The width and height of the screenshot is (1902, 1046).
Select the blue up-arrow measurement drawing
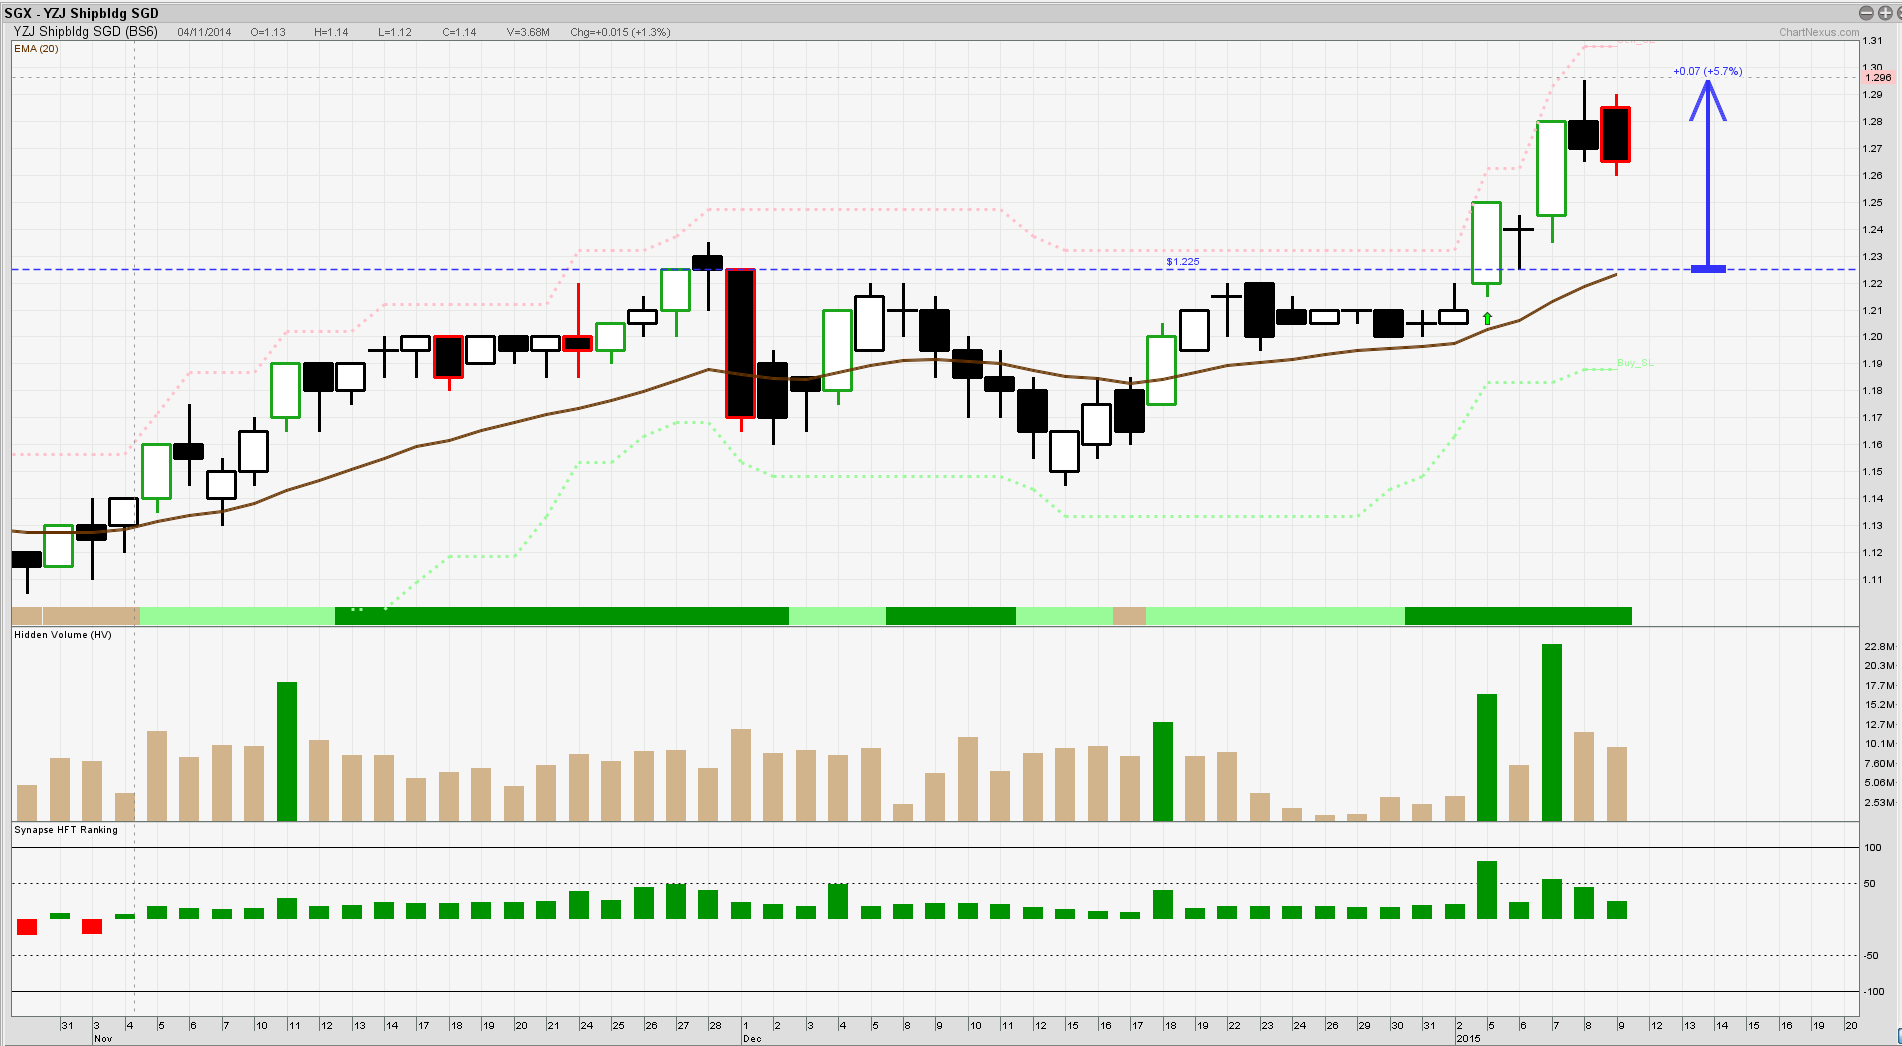point(1708,170)
